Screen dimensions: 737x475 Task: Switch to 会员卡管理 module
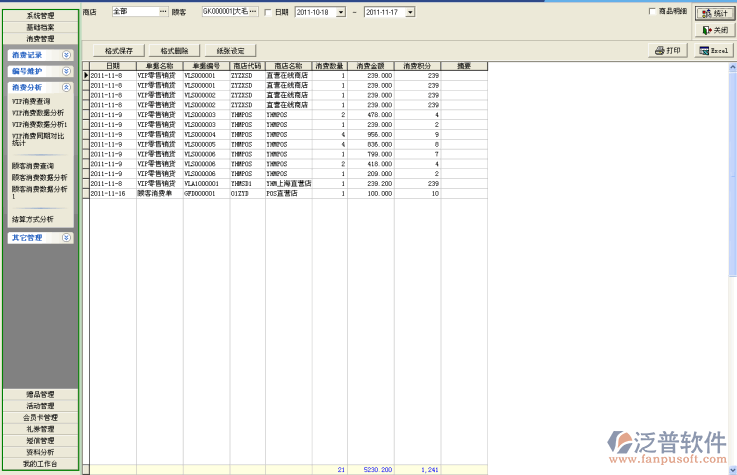tap(41, 417)
